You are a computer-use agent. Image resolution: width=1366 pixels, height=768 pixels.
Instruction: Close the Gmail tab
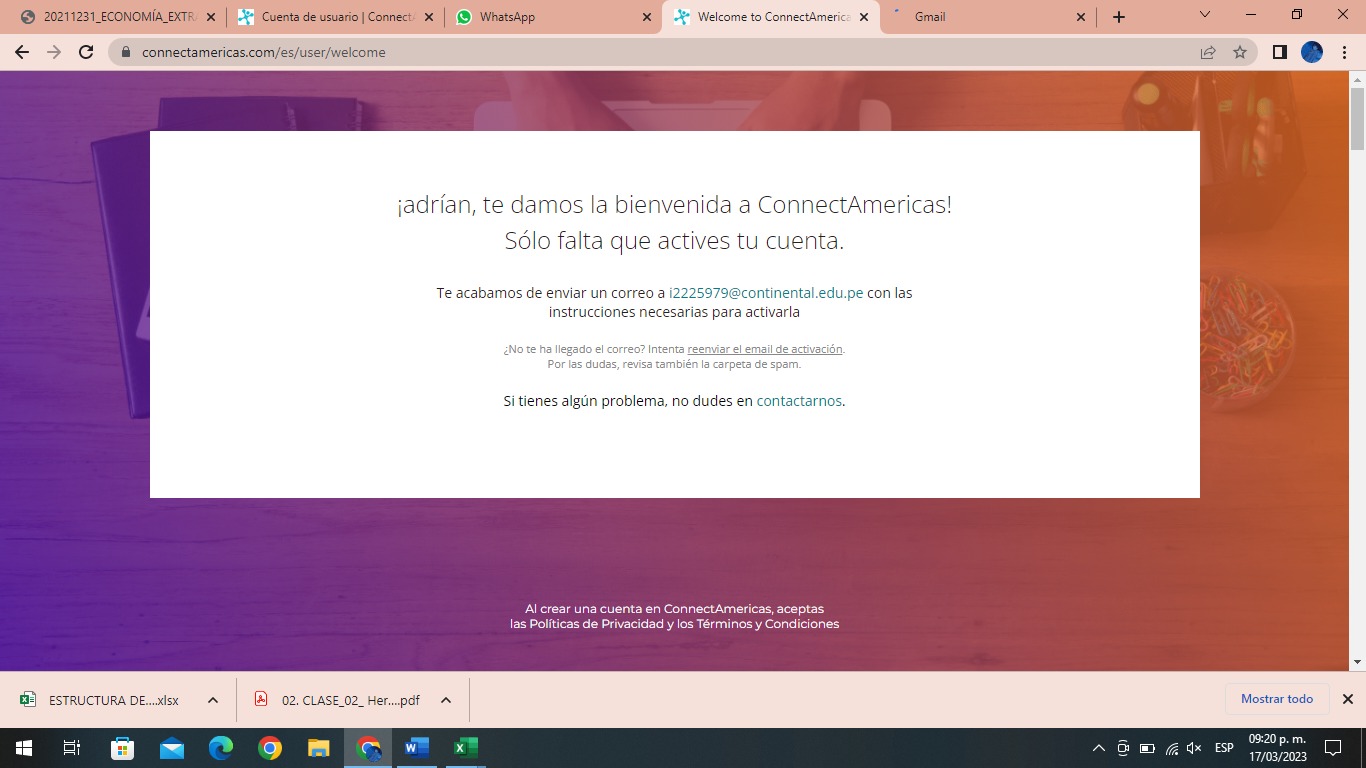[x=1081, y=17]
